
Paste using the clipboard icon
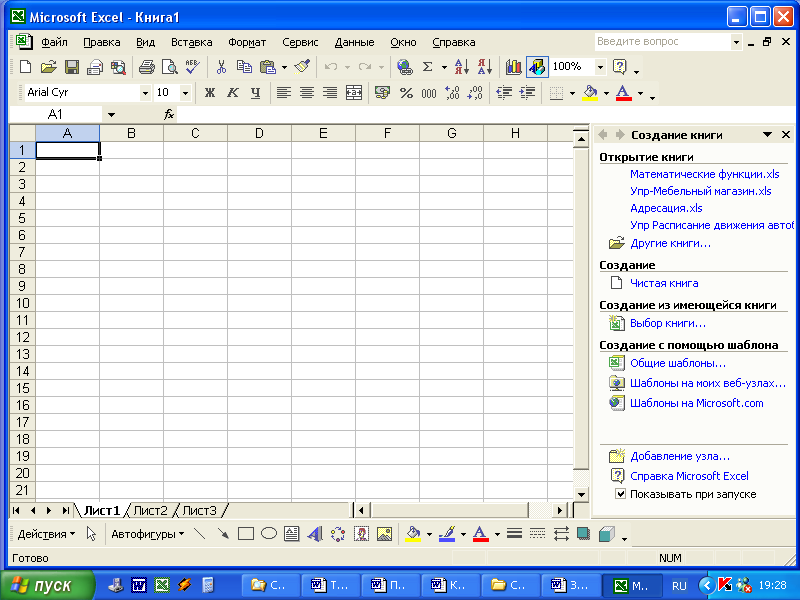267,67
